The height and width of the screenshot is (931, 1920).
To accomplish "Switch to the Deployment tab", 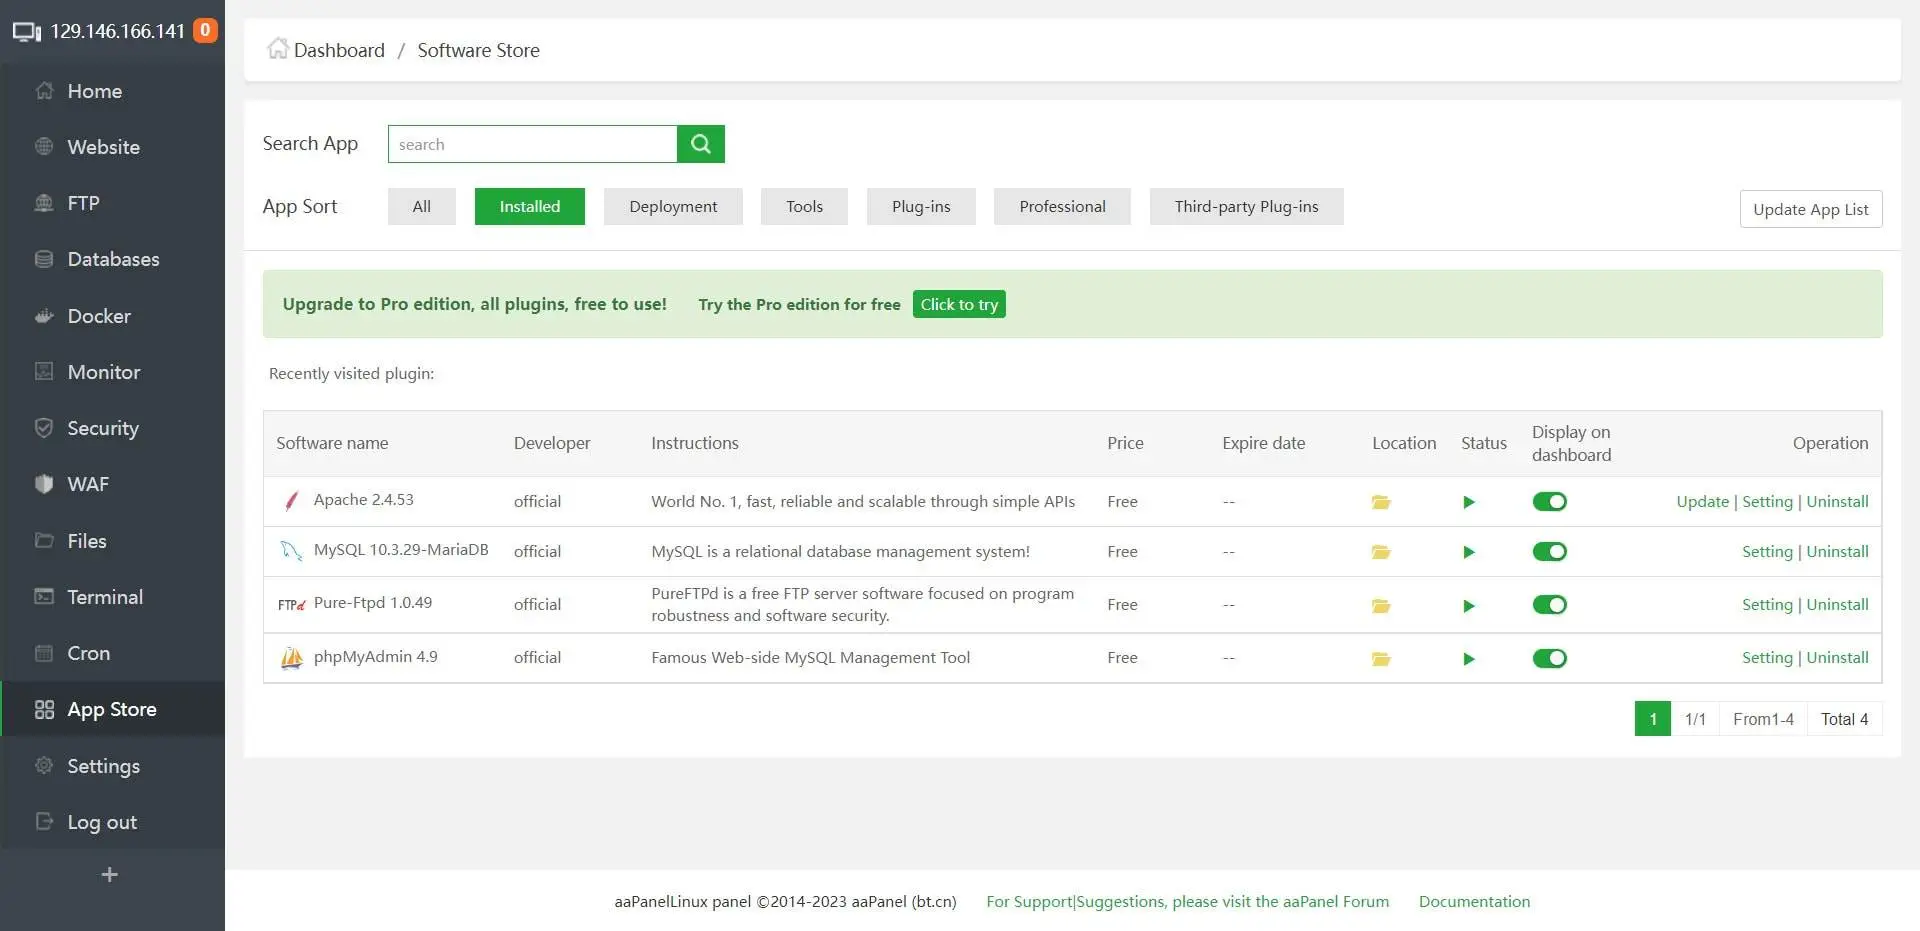I will point(673,206).
